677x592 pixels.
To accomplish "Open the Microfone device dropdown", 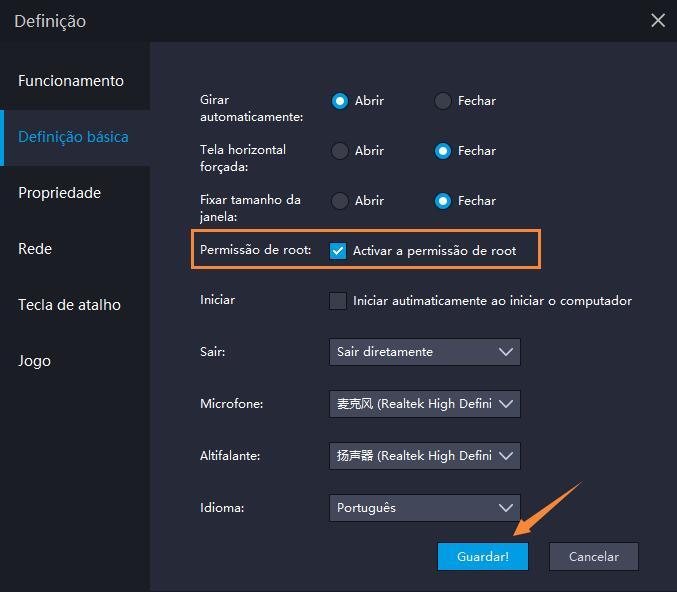I will click(425, 404).
